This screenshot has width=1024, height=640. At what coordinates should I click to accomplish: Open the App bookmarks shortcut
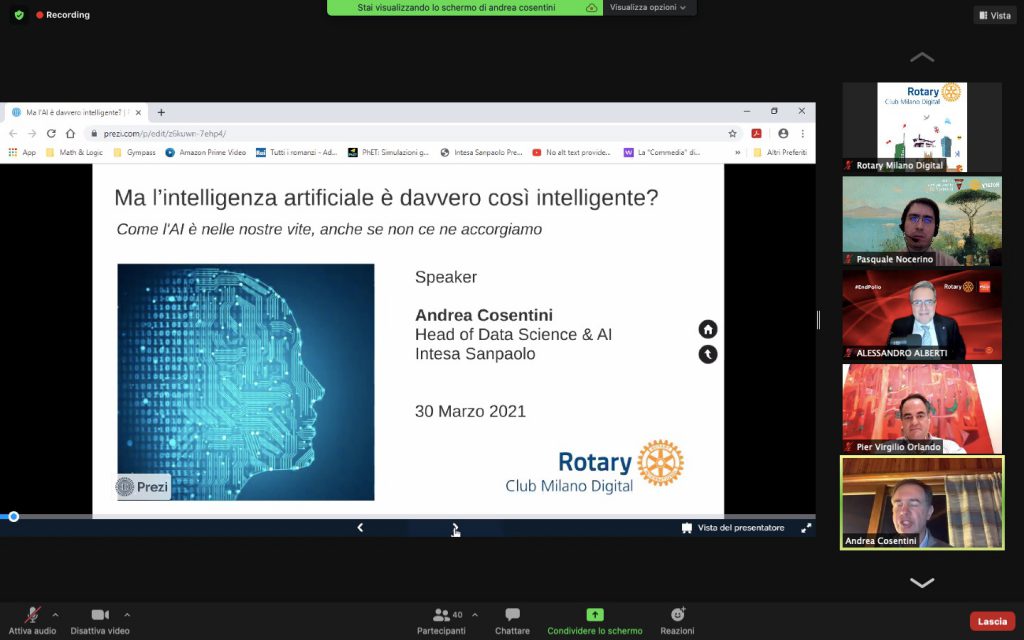[22, 152]
